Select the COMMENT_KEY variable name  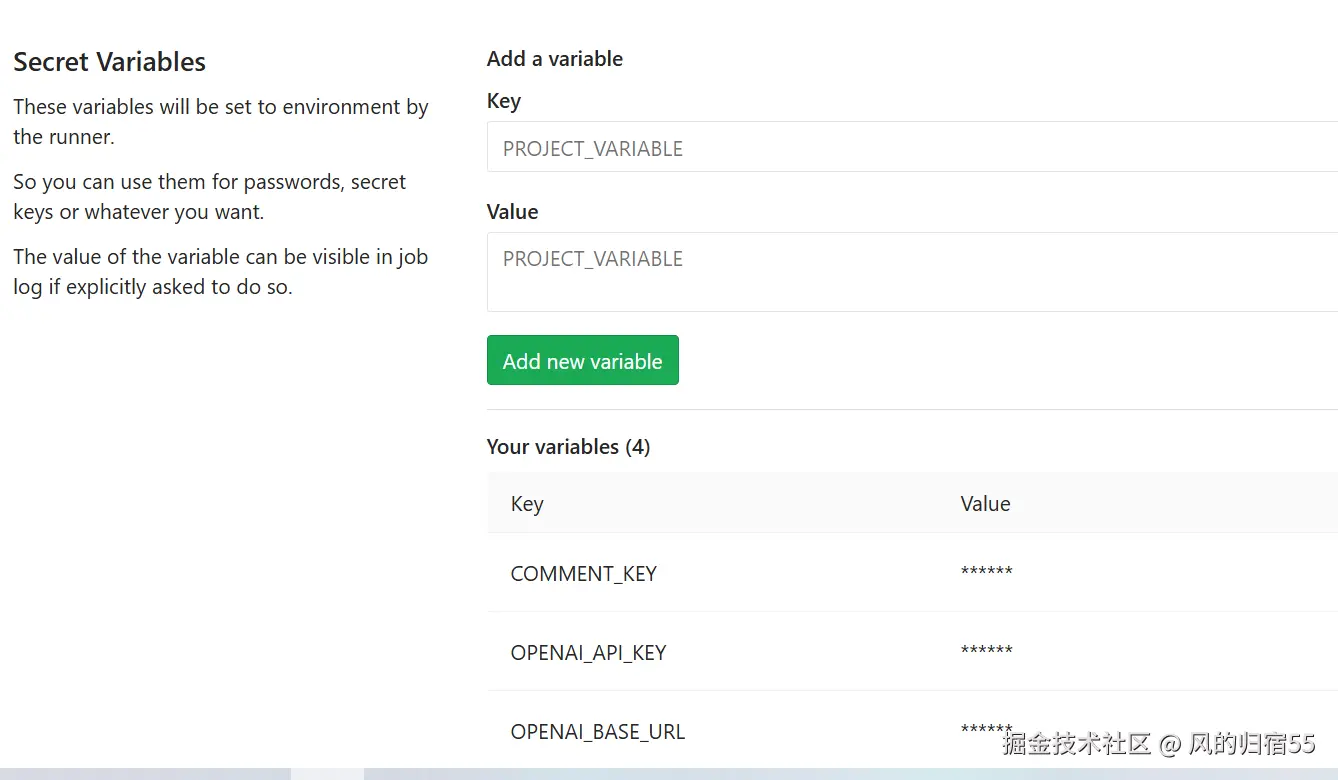click(583, 574)
